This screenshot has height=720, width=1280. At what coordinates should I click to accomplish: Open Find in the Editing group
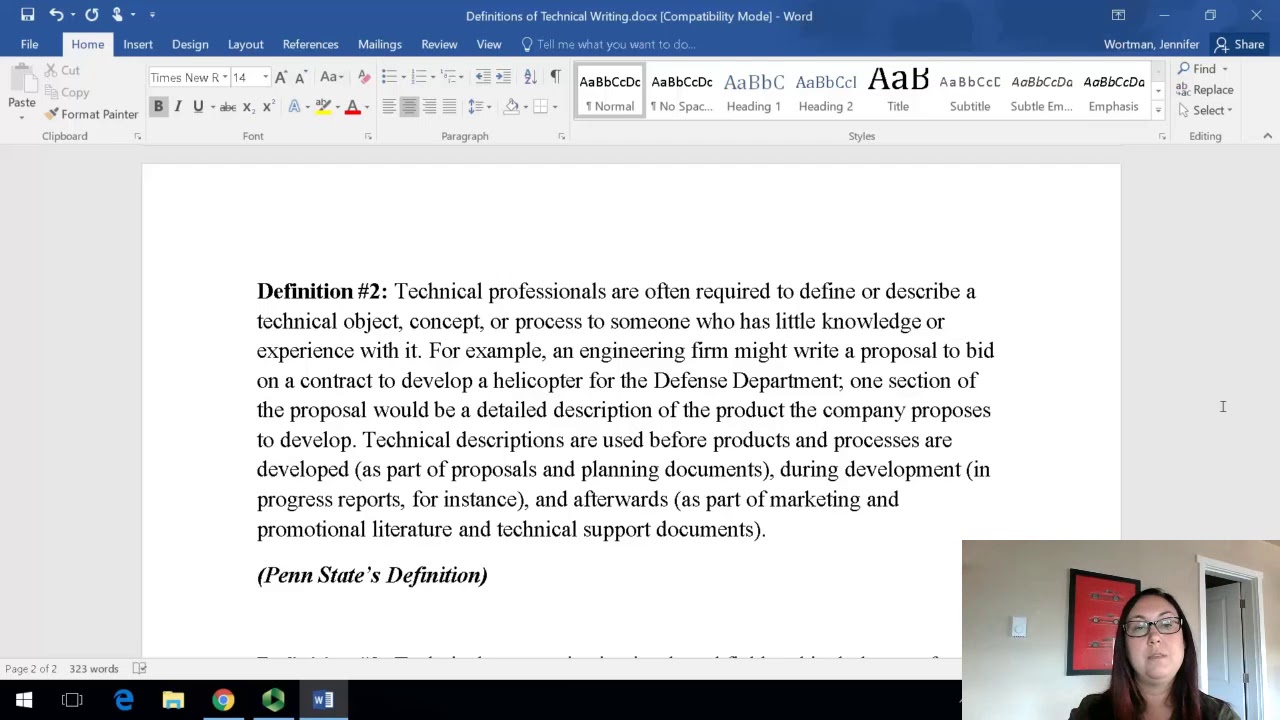[1196, 69]
